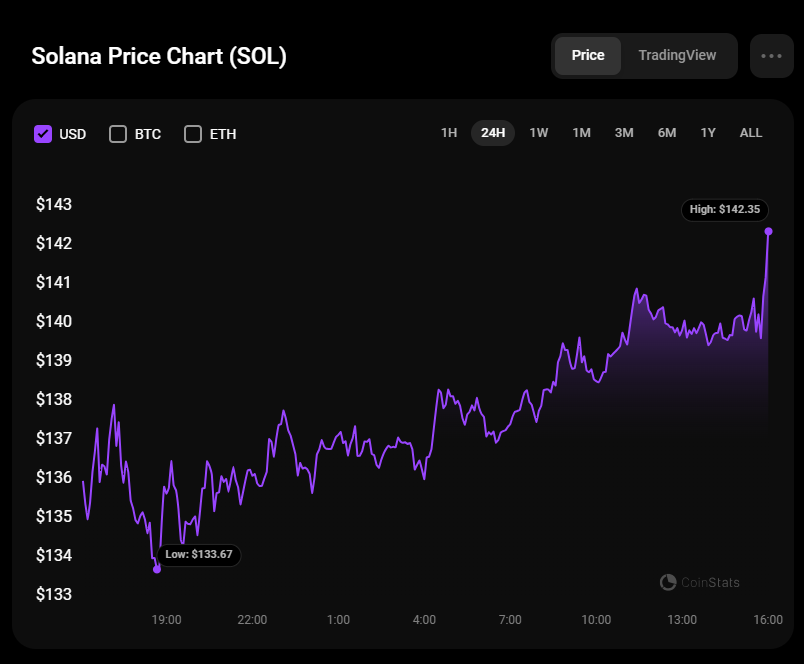Select the 3M time range
The image size is (804, 664).
[x=624, y=133]
